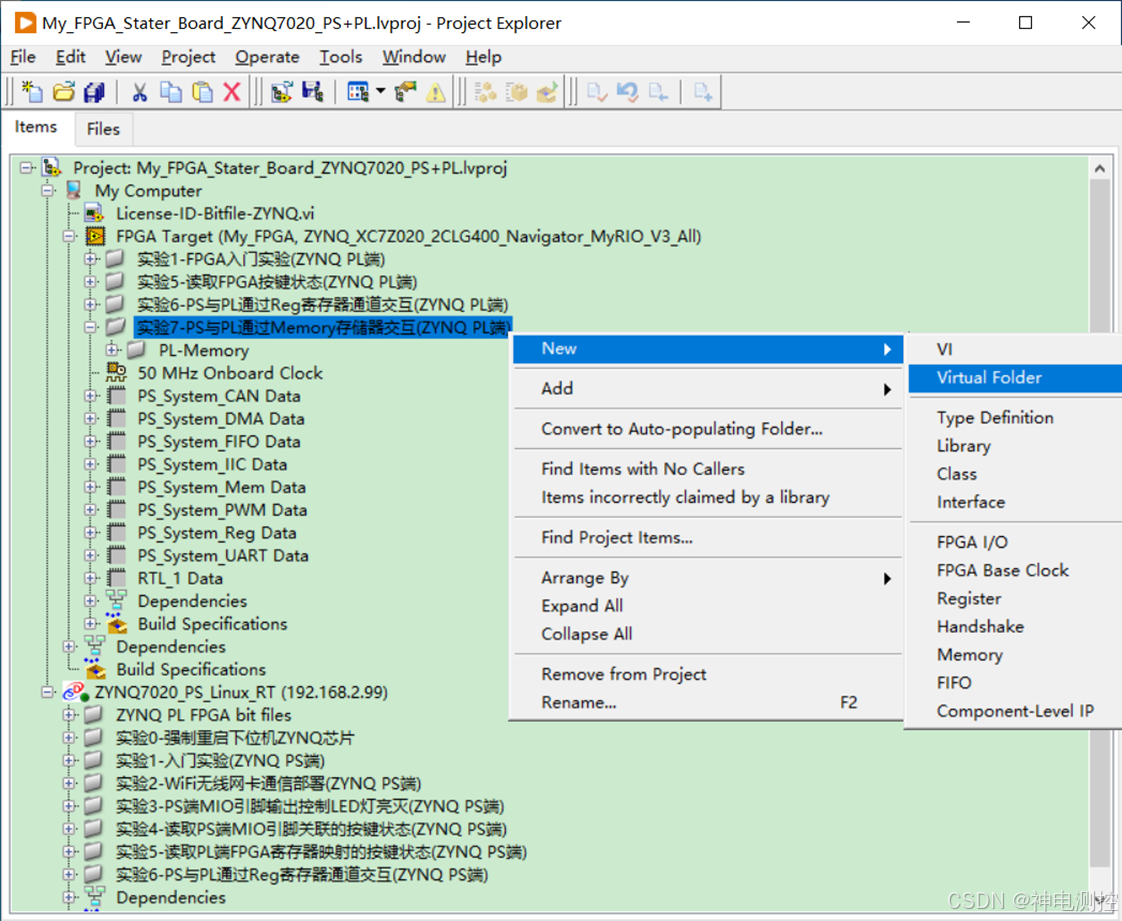Click the Copy toolbar icon
Viewport: 1122px width, 921px height.
[x=170, y=92]
